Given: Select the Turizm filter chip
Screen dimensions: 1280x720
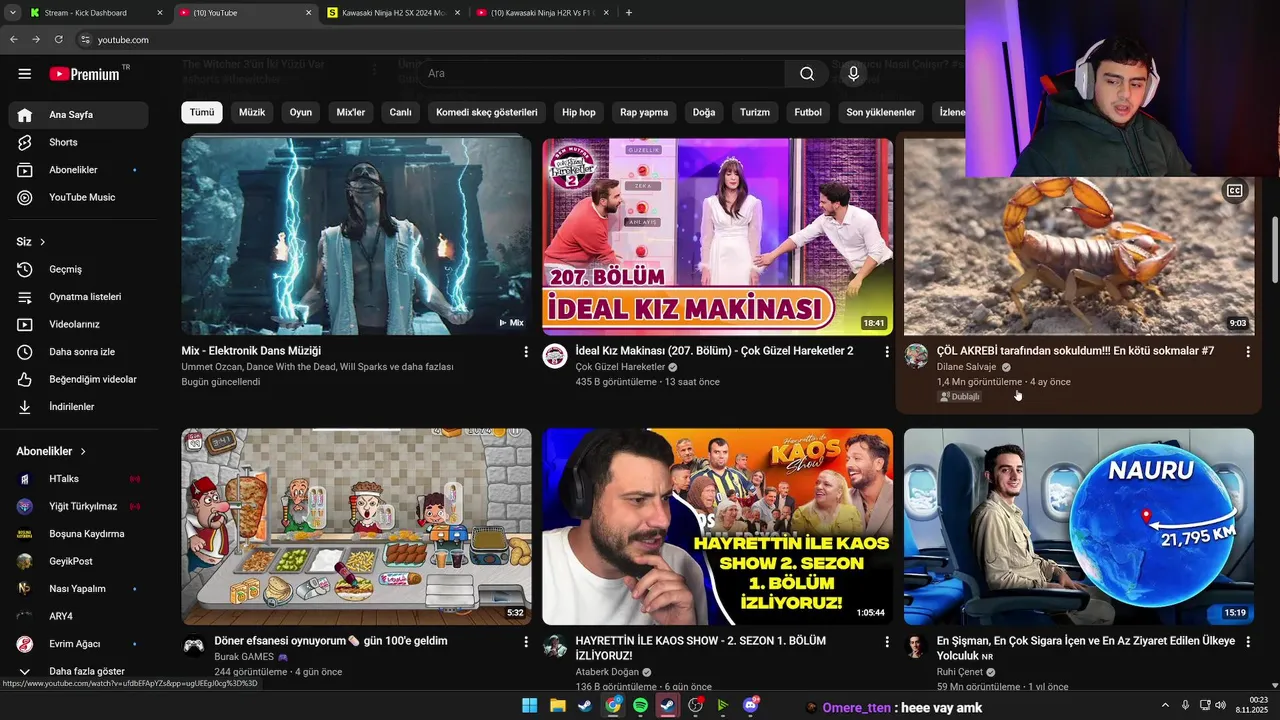Looking at the screenshot, I should [755, 112].
